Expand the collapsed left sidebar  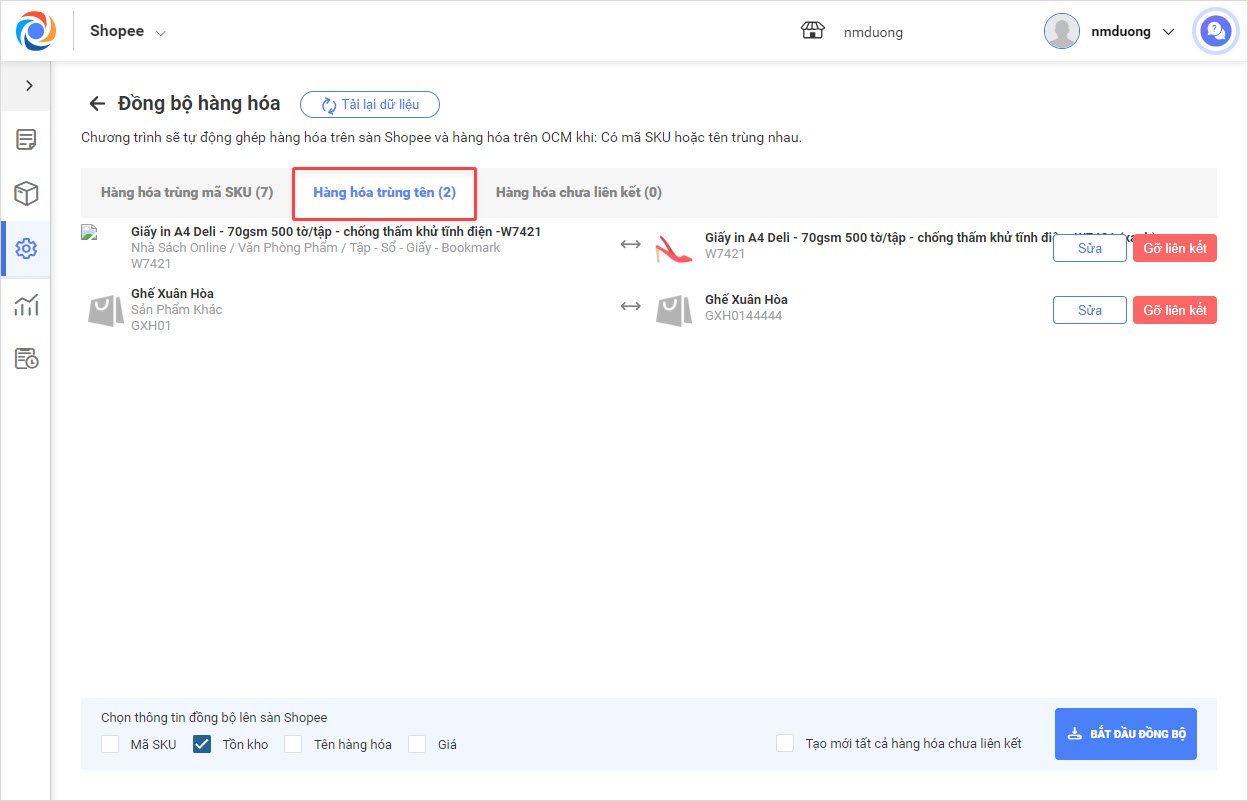(29, 86)
